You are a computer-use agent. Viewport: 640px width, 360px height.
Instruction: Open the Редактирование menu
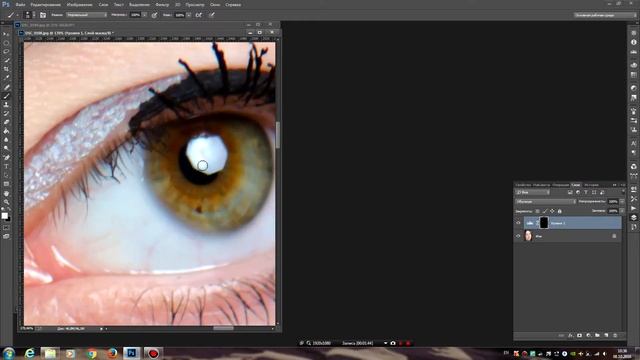pos(46,5)
